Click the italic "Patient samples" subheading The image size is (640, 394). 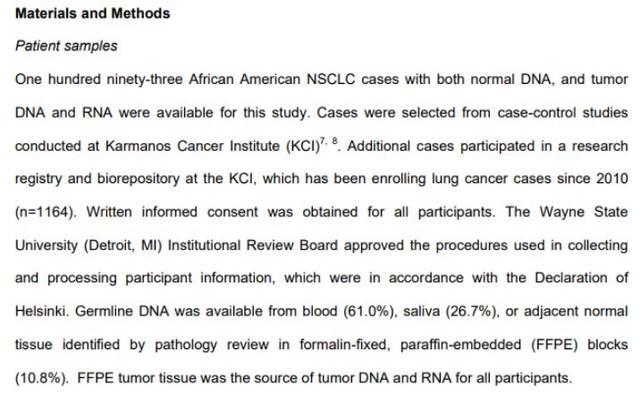point(66,46)
